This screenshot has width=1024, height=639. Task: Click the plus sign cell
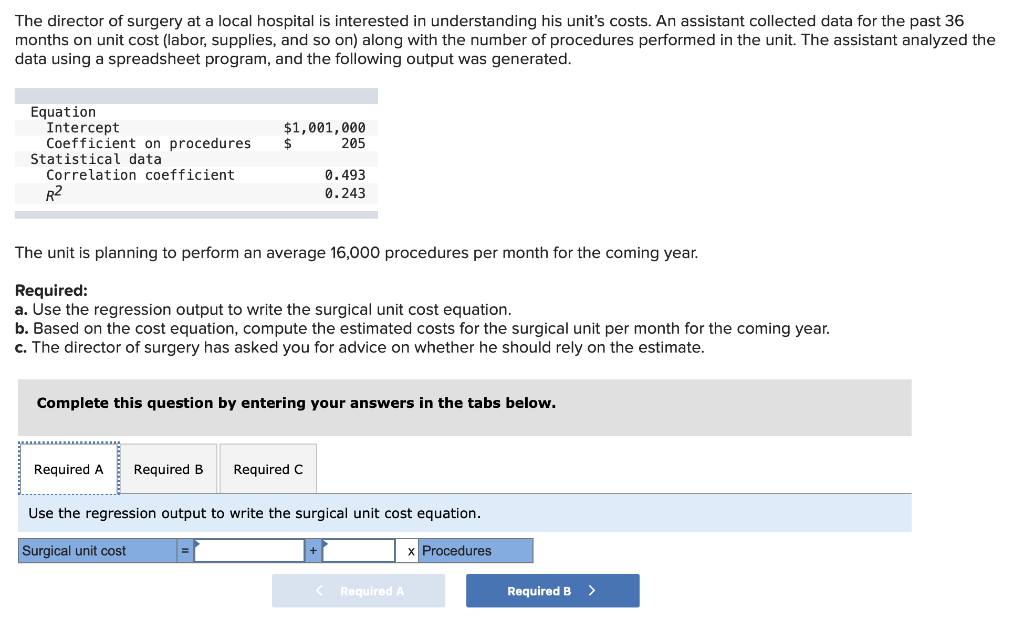pos(313,551)
